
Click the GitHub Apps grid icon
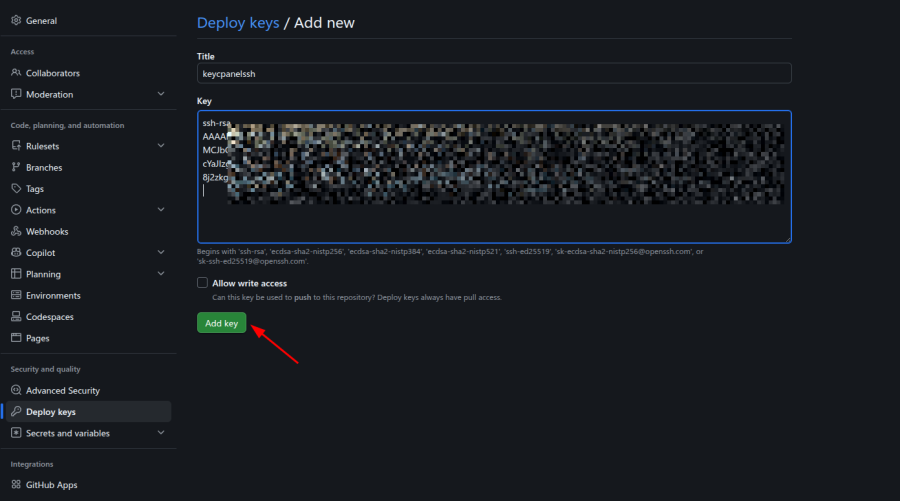click(x=16, y=484)
